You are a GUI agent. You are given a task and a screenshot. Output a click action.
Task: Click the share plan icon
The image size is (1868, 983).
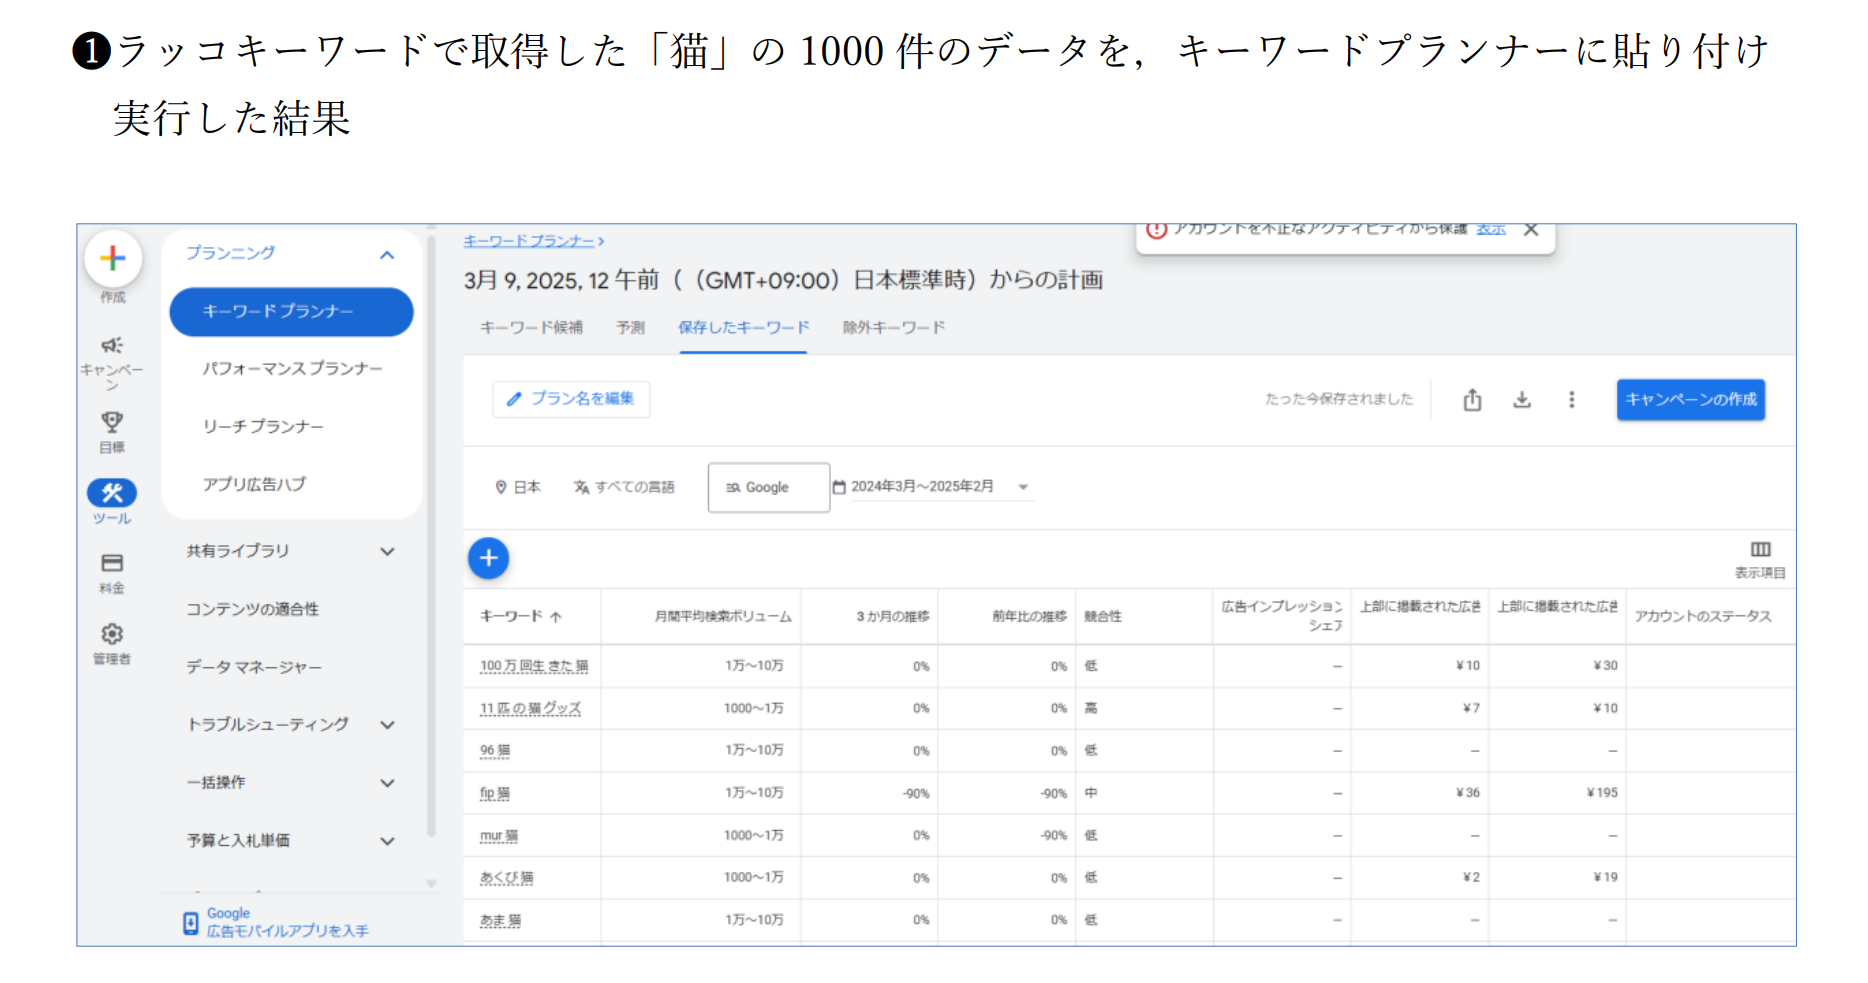tap(1472, 400)
